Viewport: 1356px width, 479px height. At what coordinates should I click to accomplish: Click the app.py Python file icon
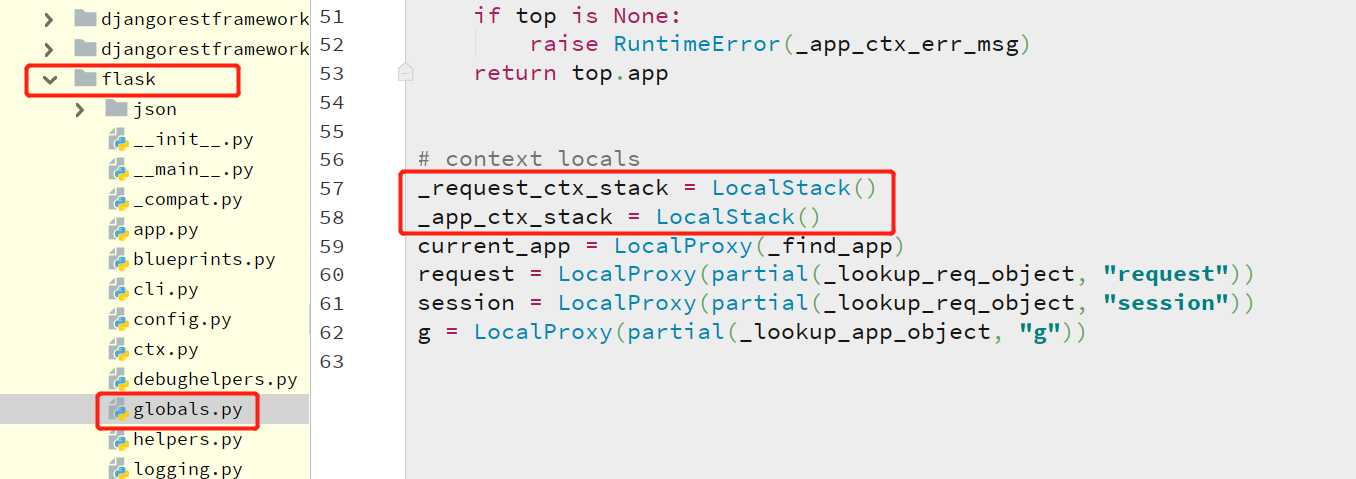(118, 230)
